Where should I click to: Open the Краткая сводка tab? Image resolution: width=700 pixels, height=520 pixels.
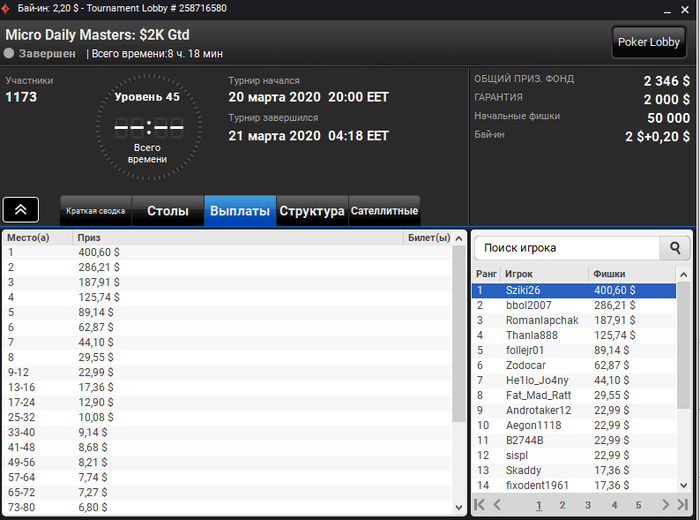[96, 211]
